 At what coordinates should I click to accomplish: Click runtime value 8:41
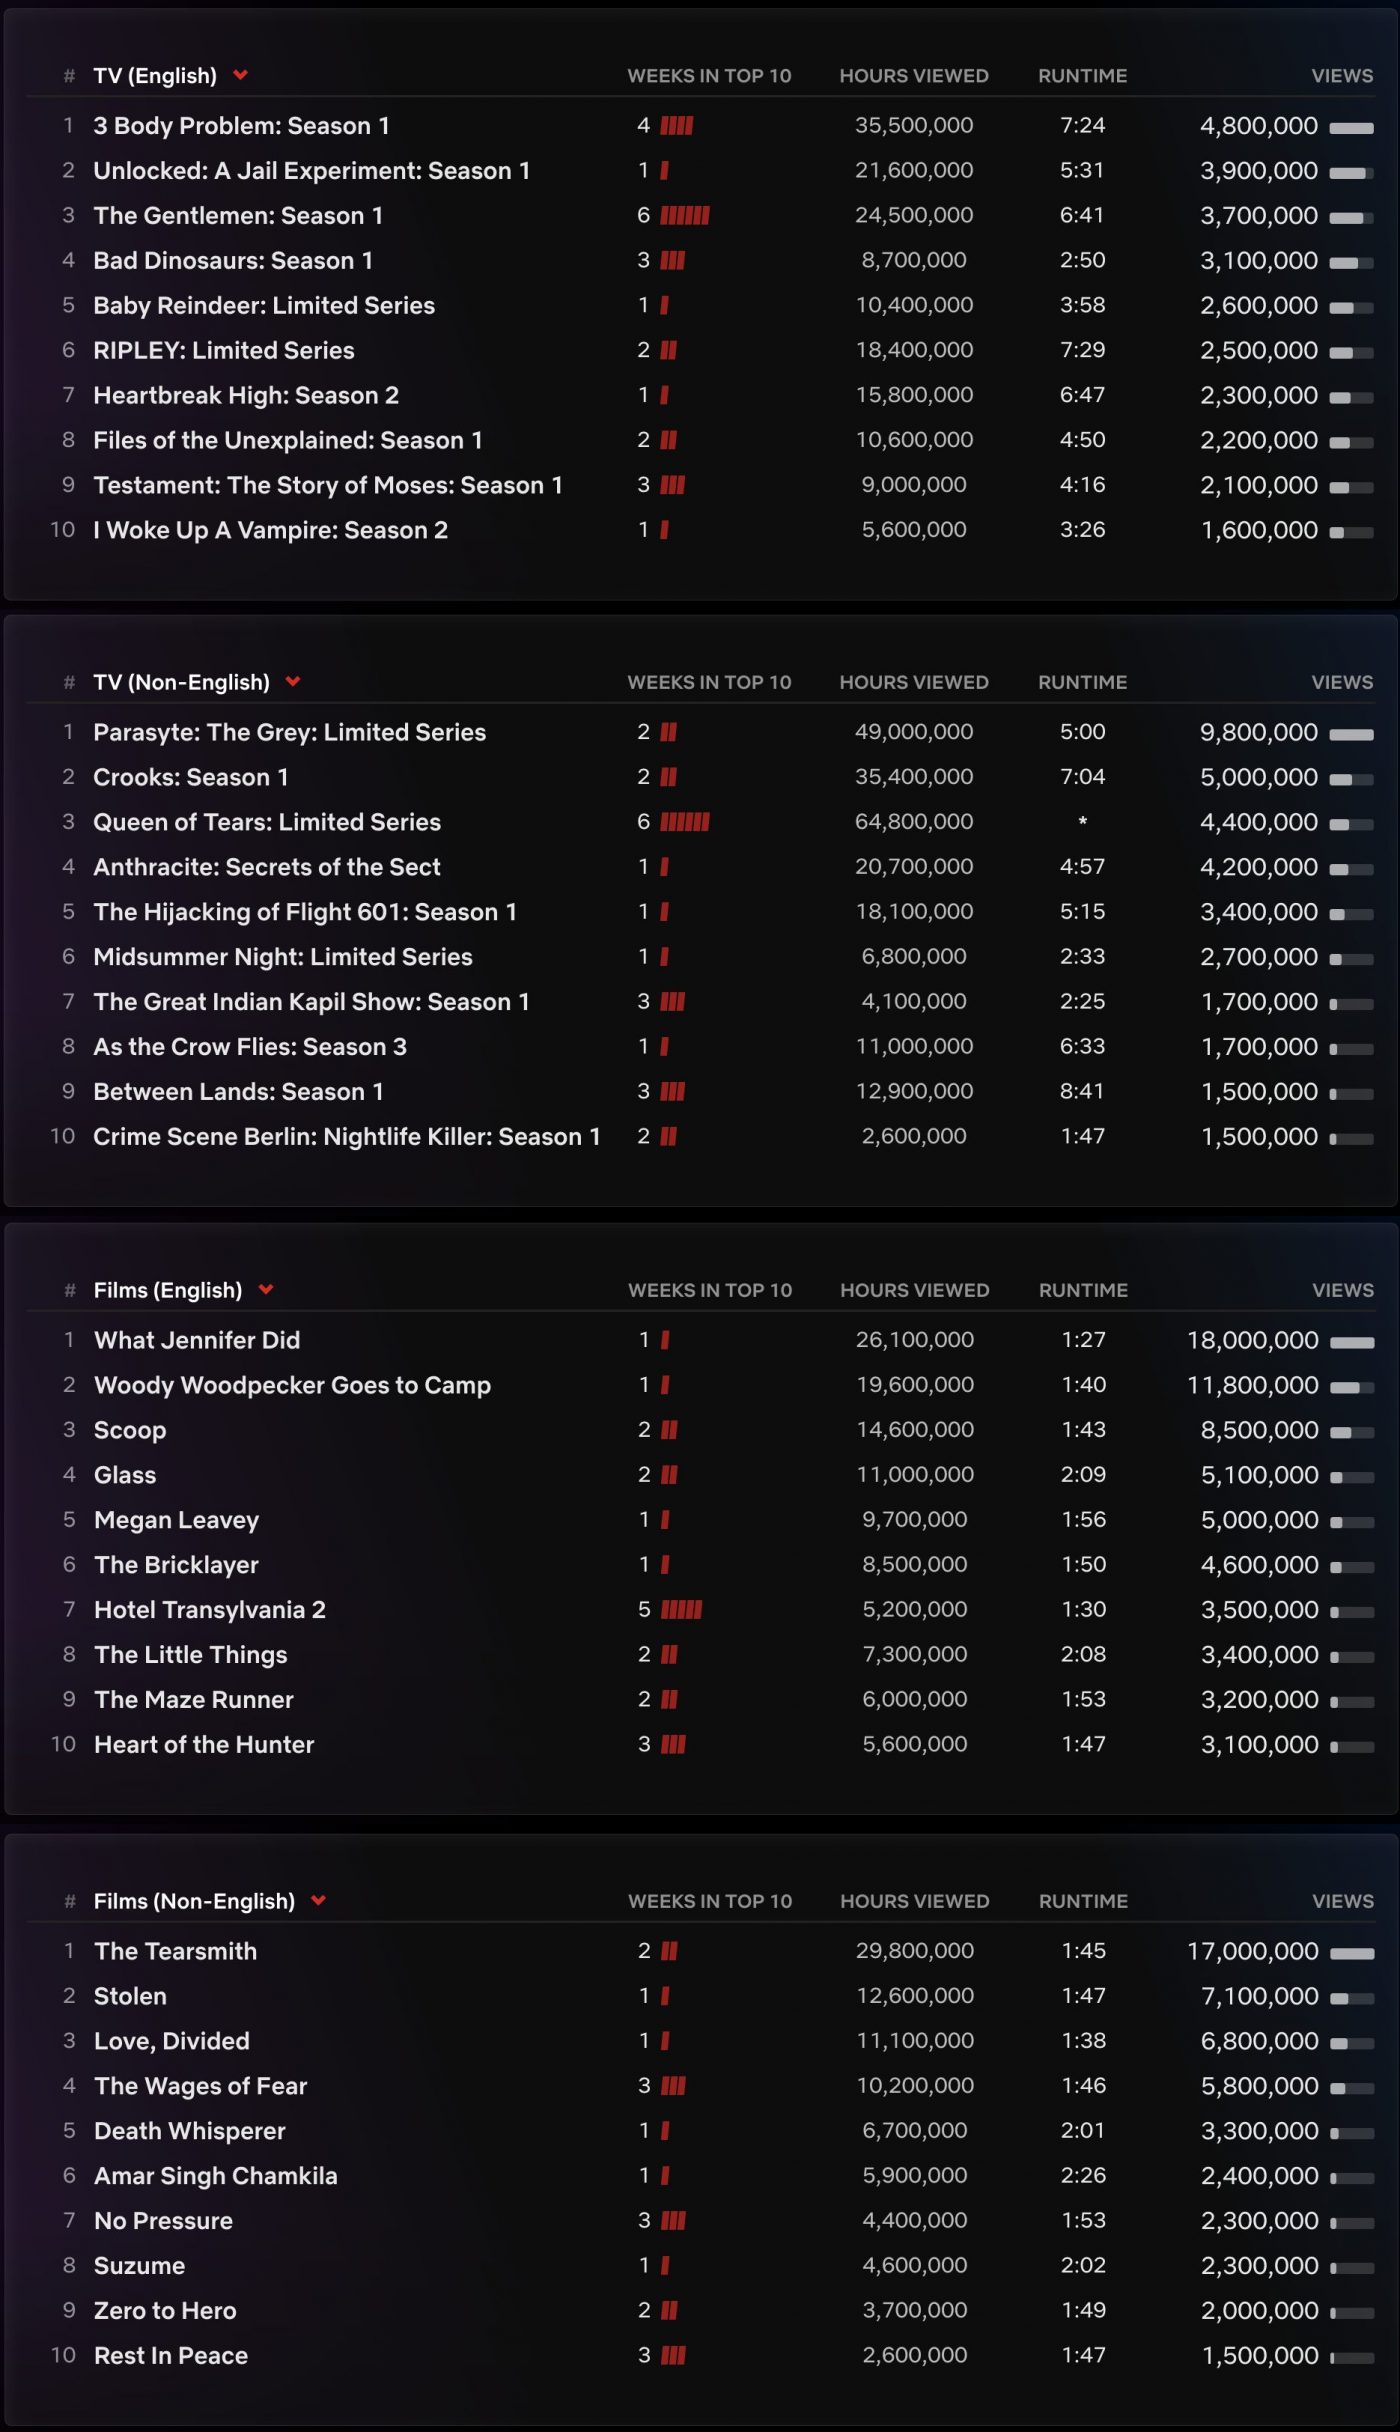pos(1082,1092)
